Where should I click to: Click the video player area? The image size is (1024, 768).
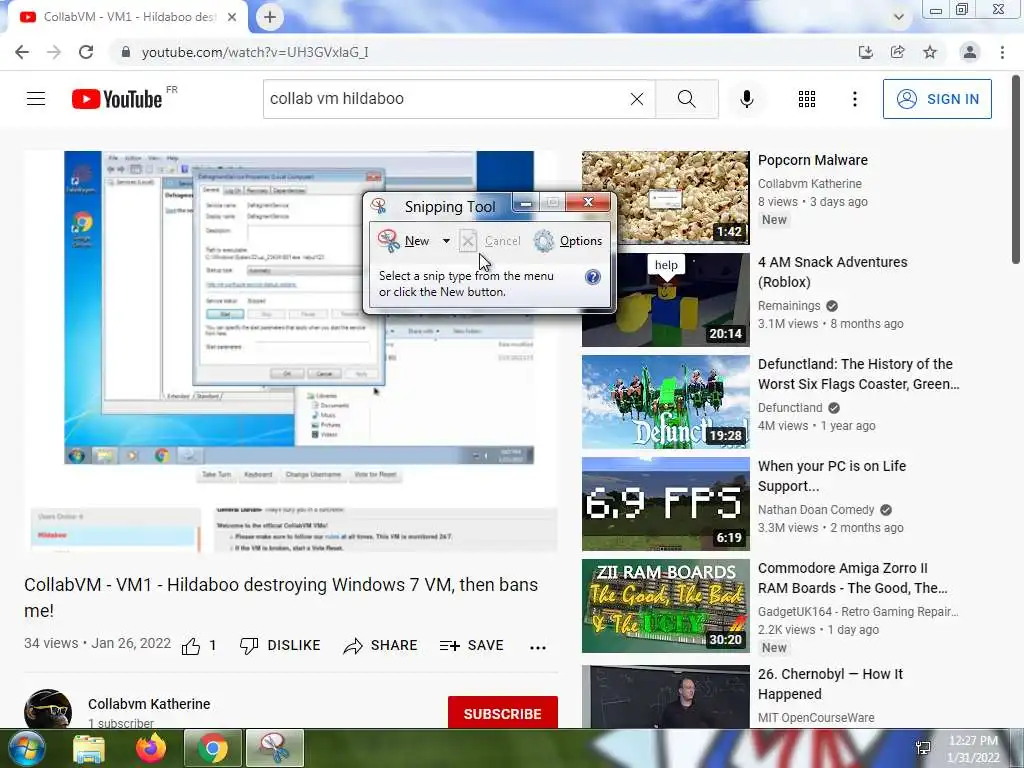tap(291, 351)
